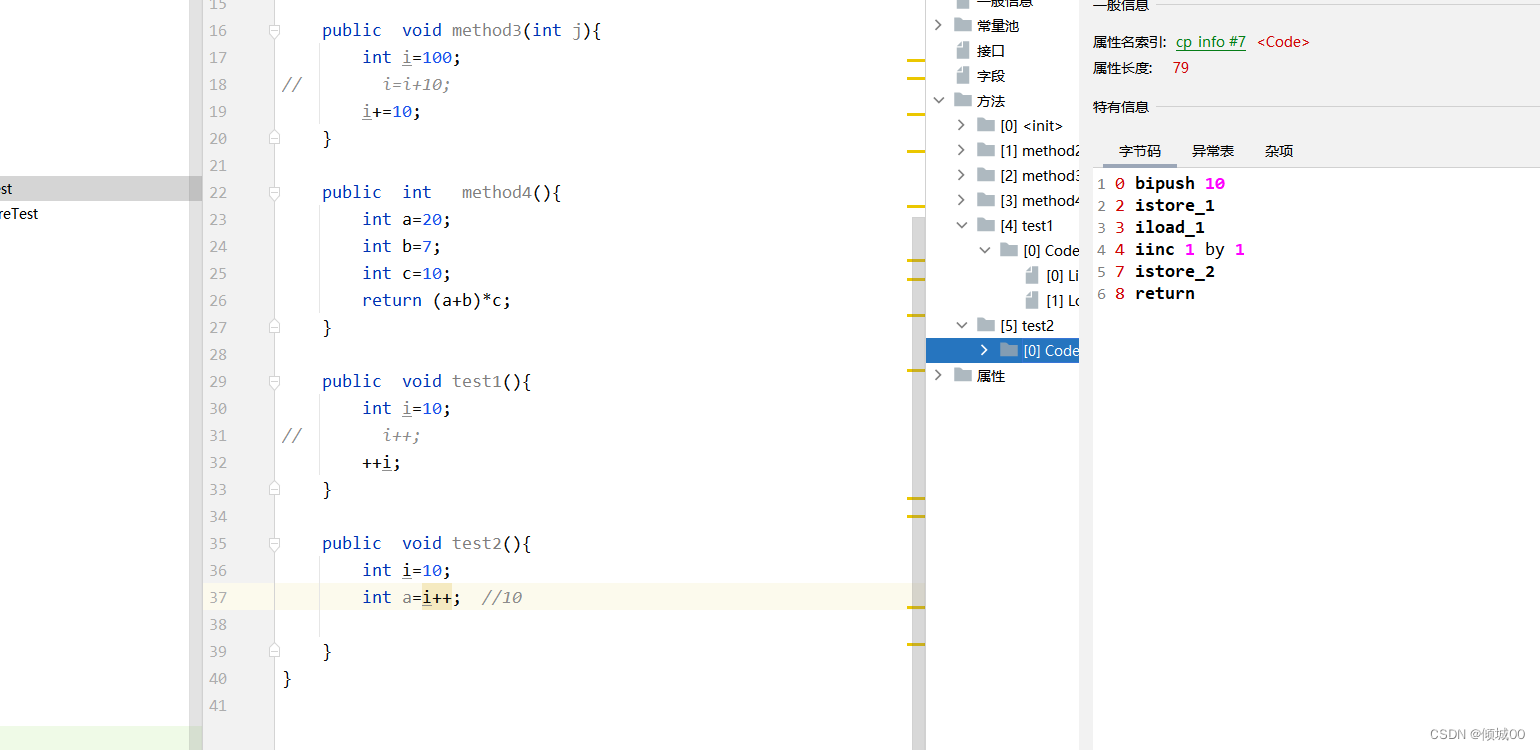Collapse the [5] test2 node chevron
Screen dimensions: 1540x750
coord(961,325)
